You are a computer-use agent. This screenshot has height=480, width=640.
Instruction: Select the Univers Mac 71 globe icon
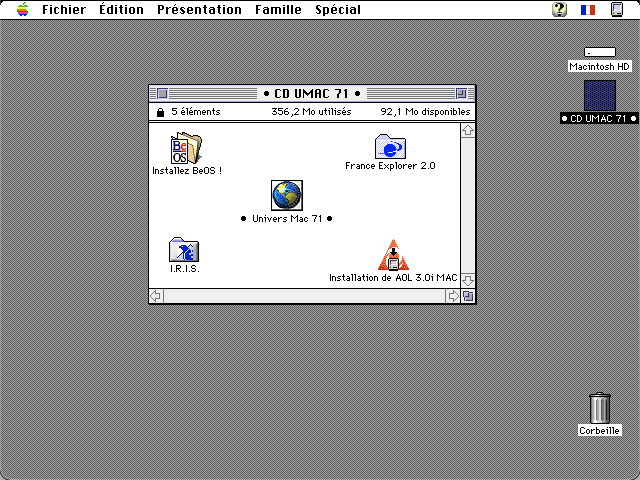[x=287, y=196]
